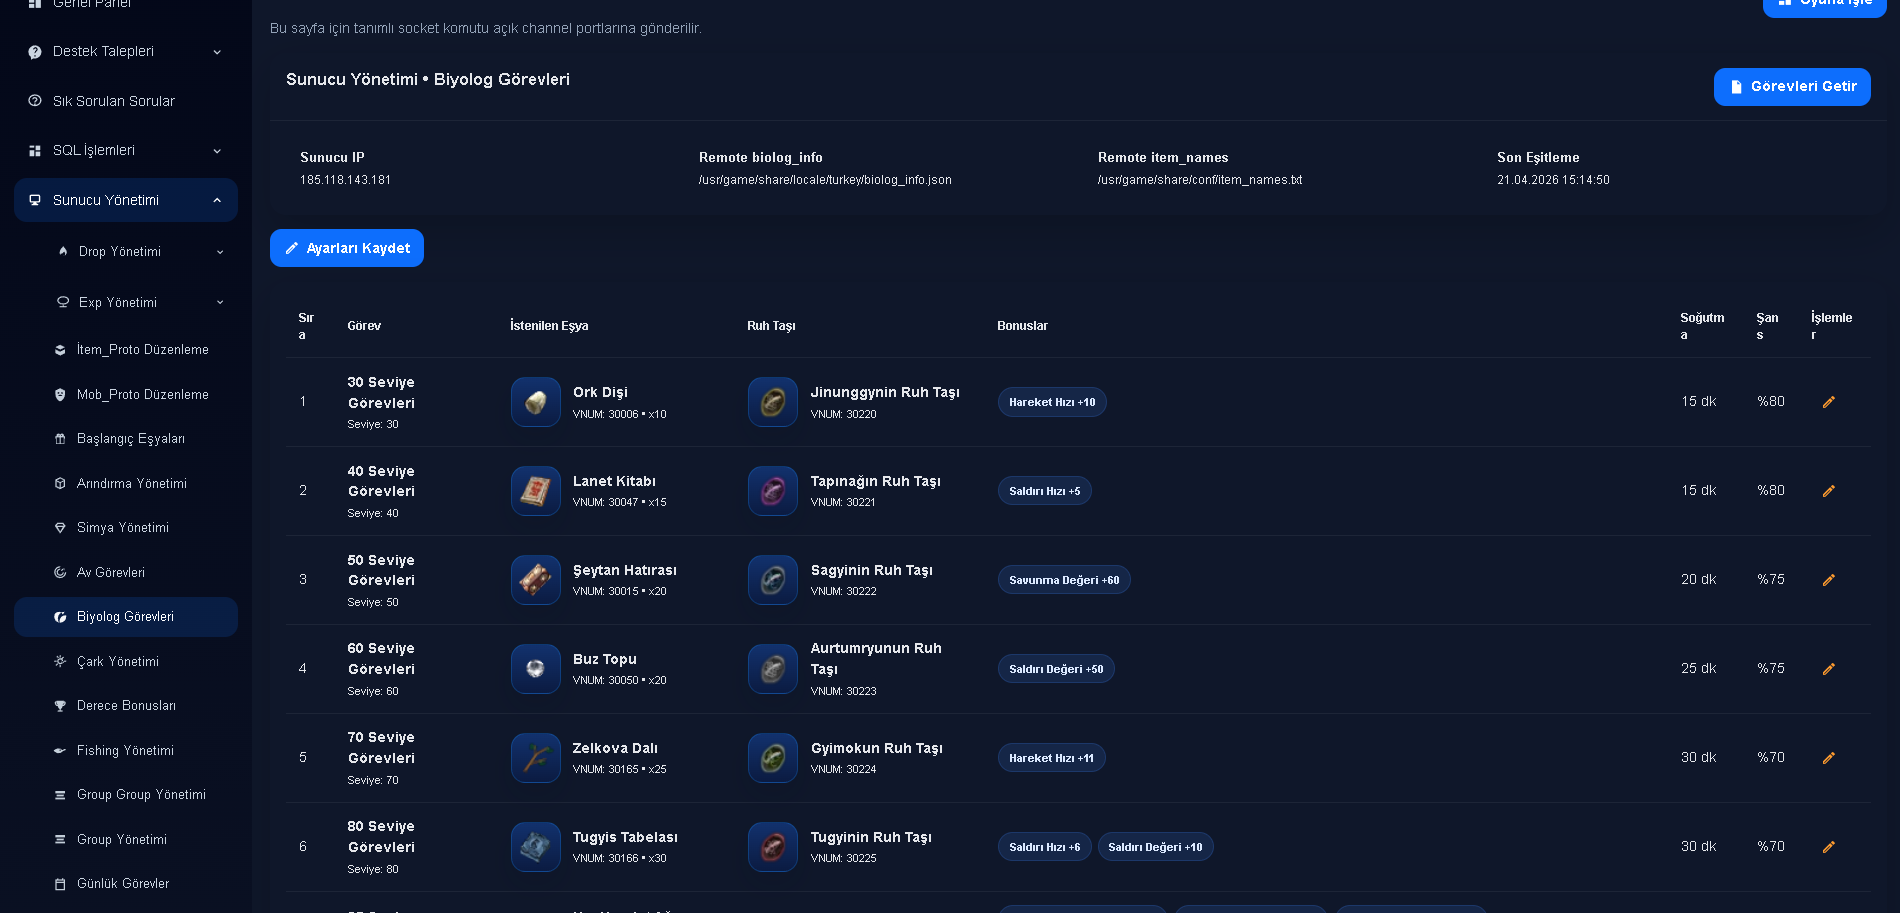Click the Bonuslar column header

click(x=1022, y=326)
